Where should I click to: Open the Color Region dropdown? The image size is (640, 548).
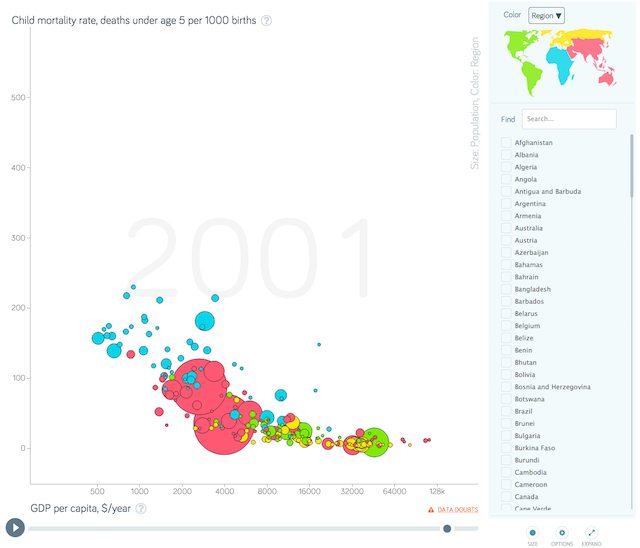point(546,16)
